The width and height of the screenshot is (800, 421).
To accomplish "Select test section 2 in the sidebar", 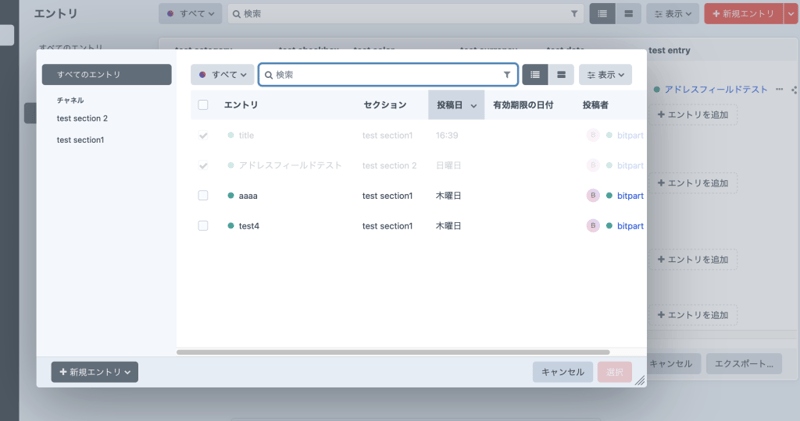I will click(x=82, y=118).
